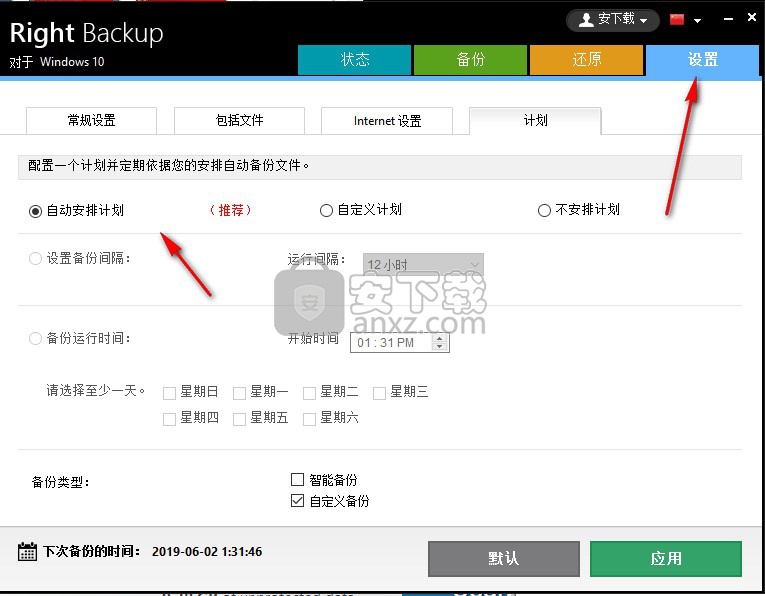Open the 安下载 user account dropdown
This screenshot has height=596, width=765.
(613, 20)
